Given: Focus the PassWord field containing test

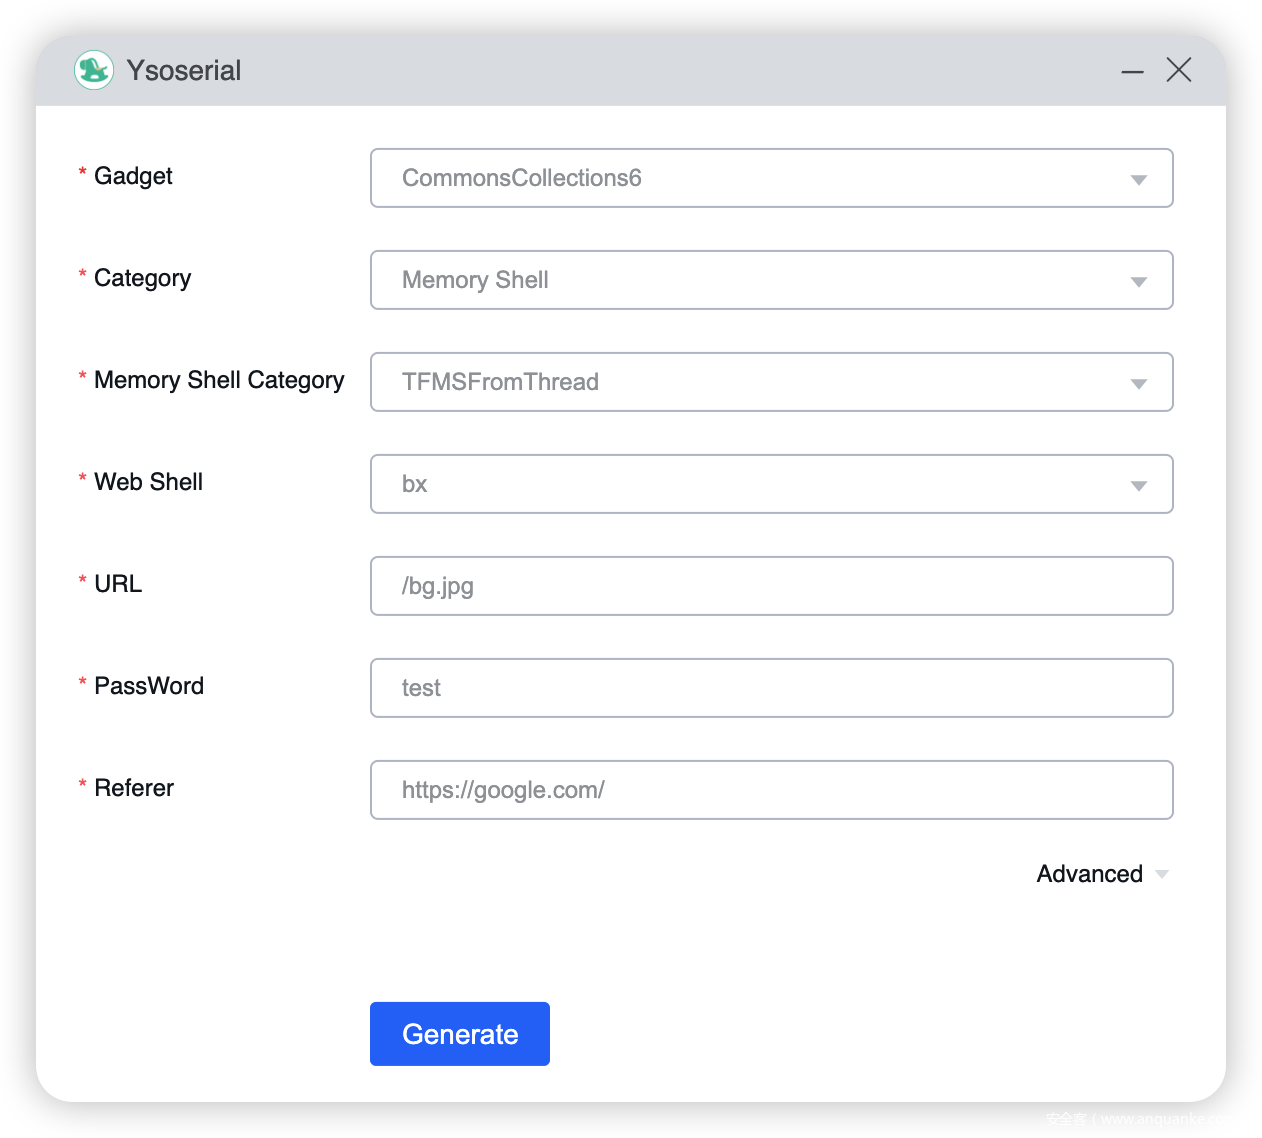Looking at the screenshot, I should 771,688.
